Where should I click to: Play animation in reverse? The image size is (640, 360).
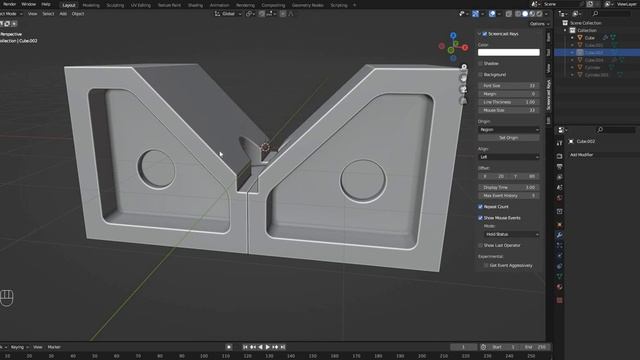260,347
